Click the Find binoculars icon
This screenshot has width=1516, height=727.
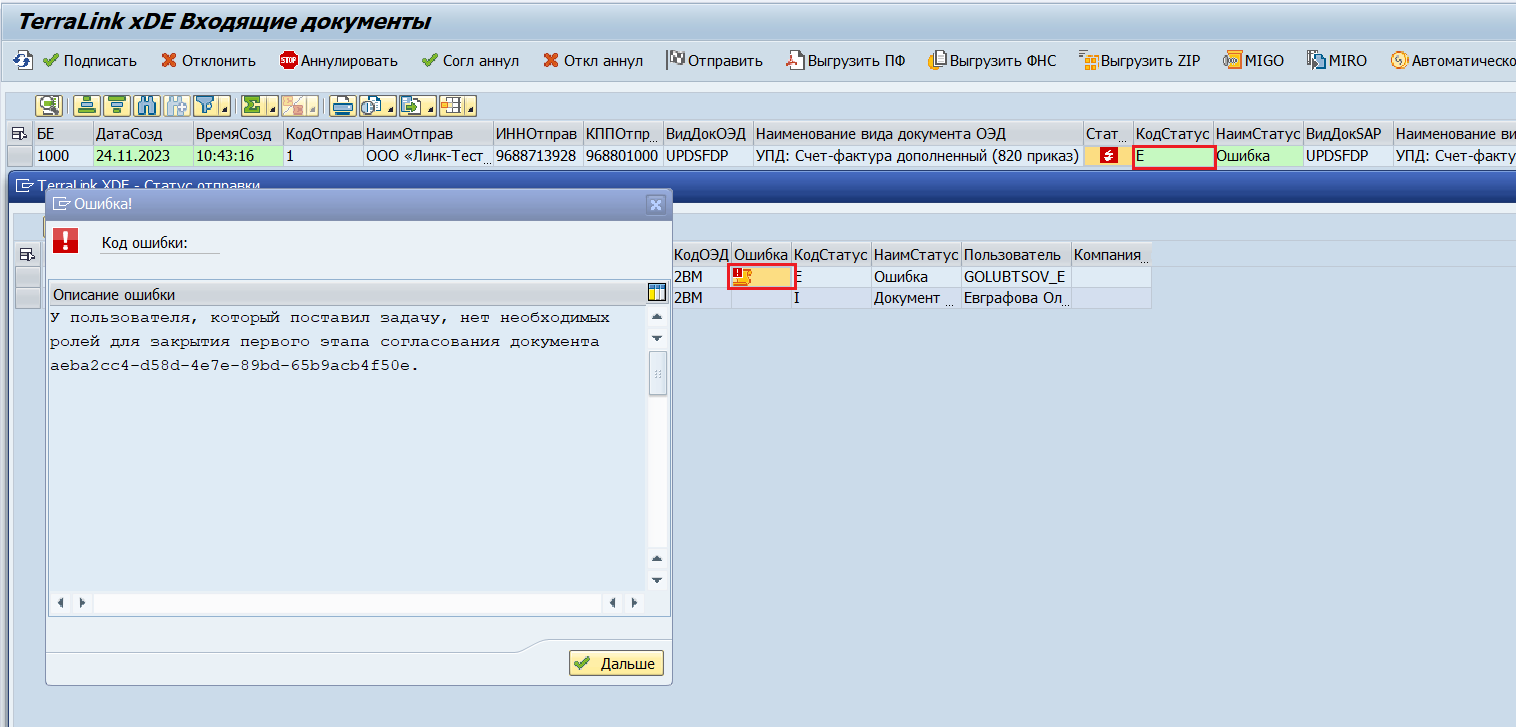147,105
